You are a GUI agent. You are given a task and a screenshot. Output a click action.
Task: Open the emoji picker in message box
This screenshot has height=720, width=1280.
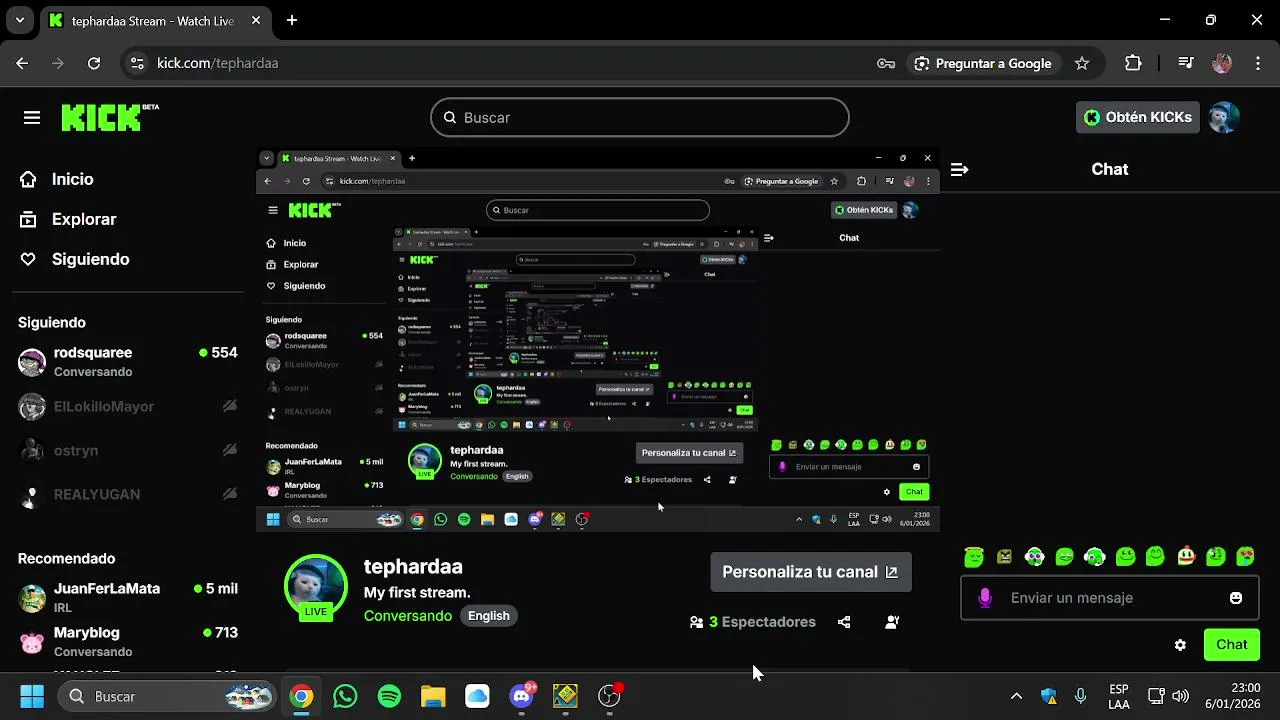pyautogui.click(x=1236, y=598)
